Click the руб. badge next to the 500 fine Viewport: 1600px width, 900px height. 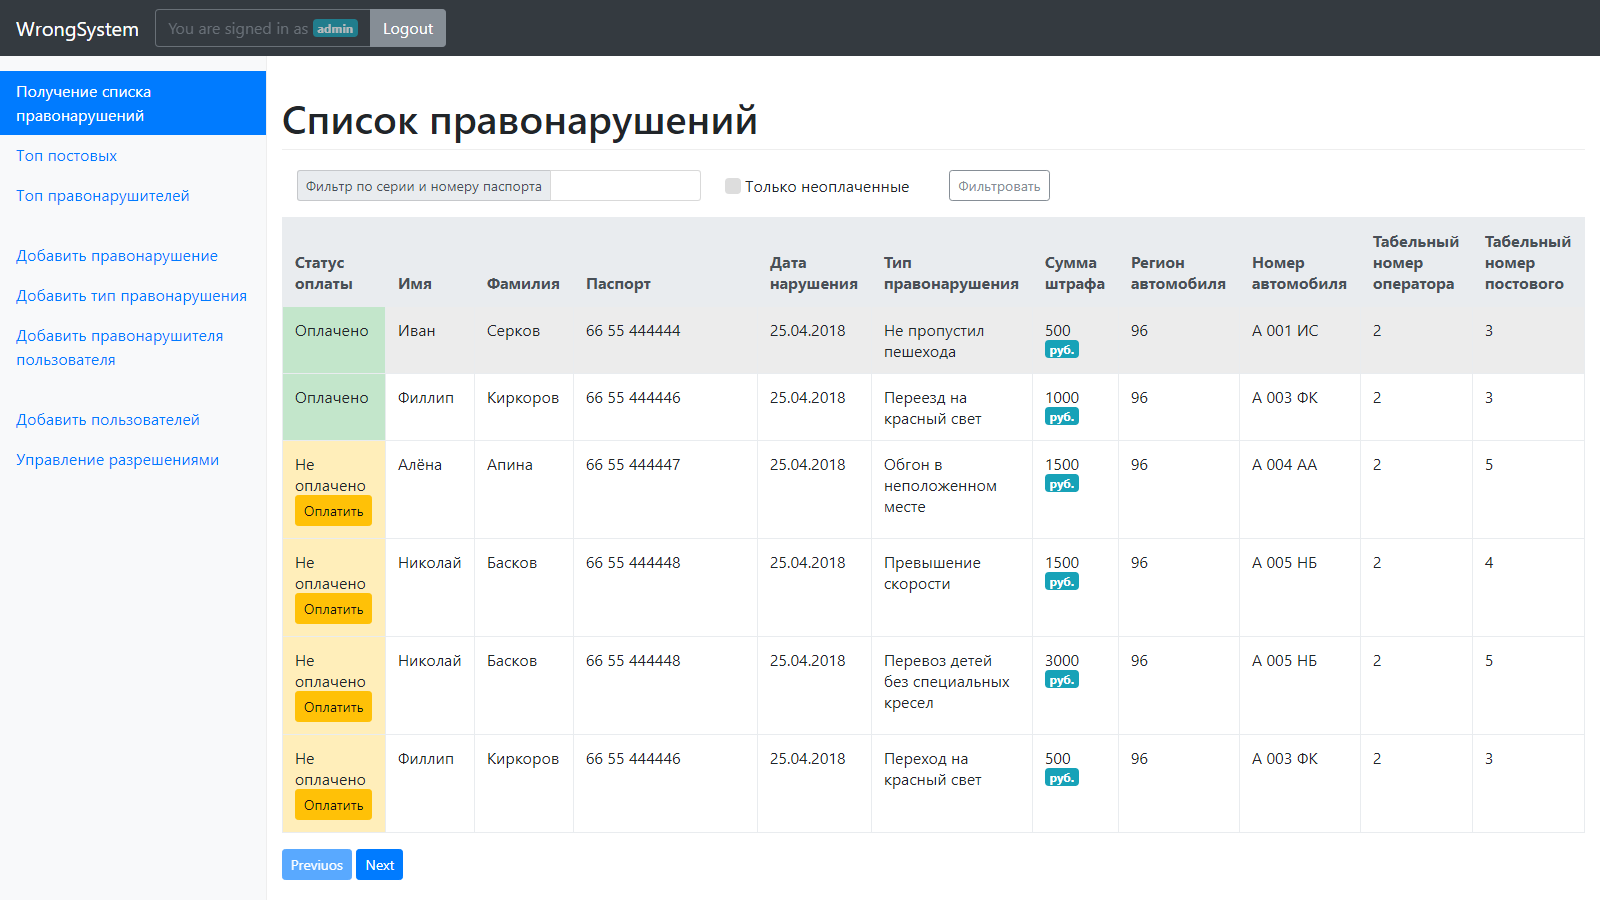click(x=1062, y=349)
